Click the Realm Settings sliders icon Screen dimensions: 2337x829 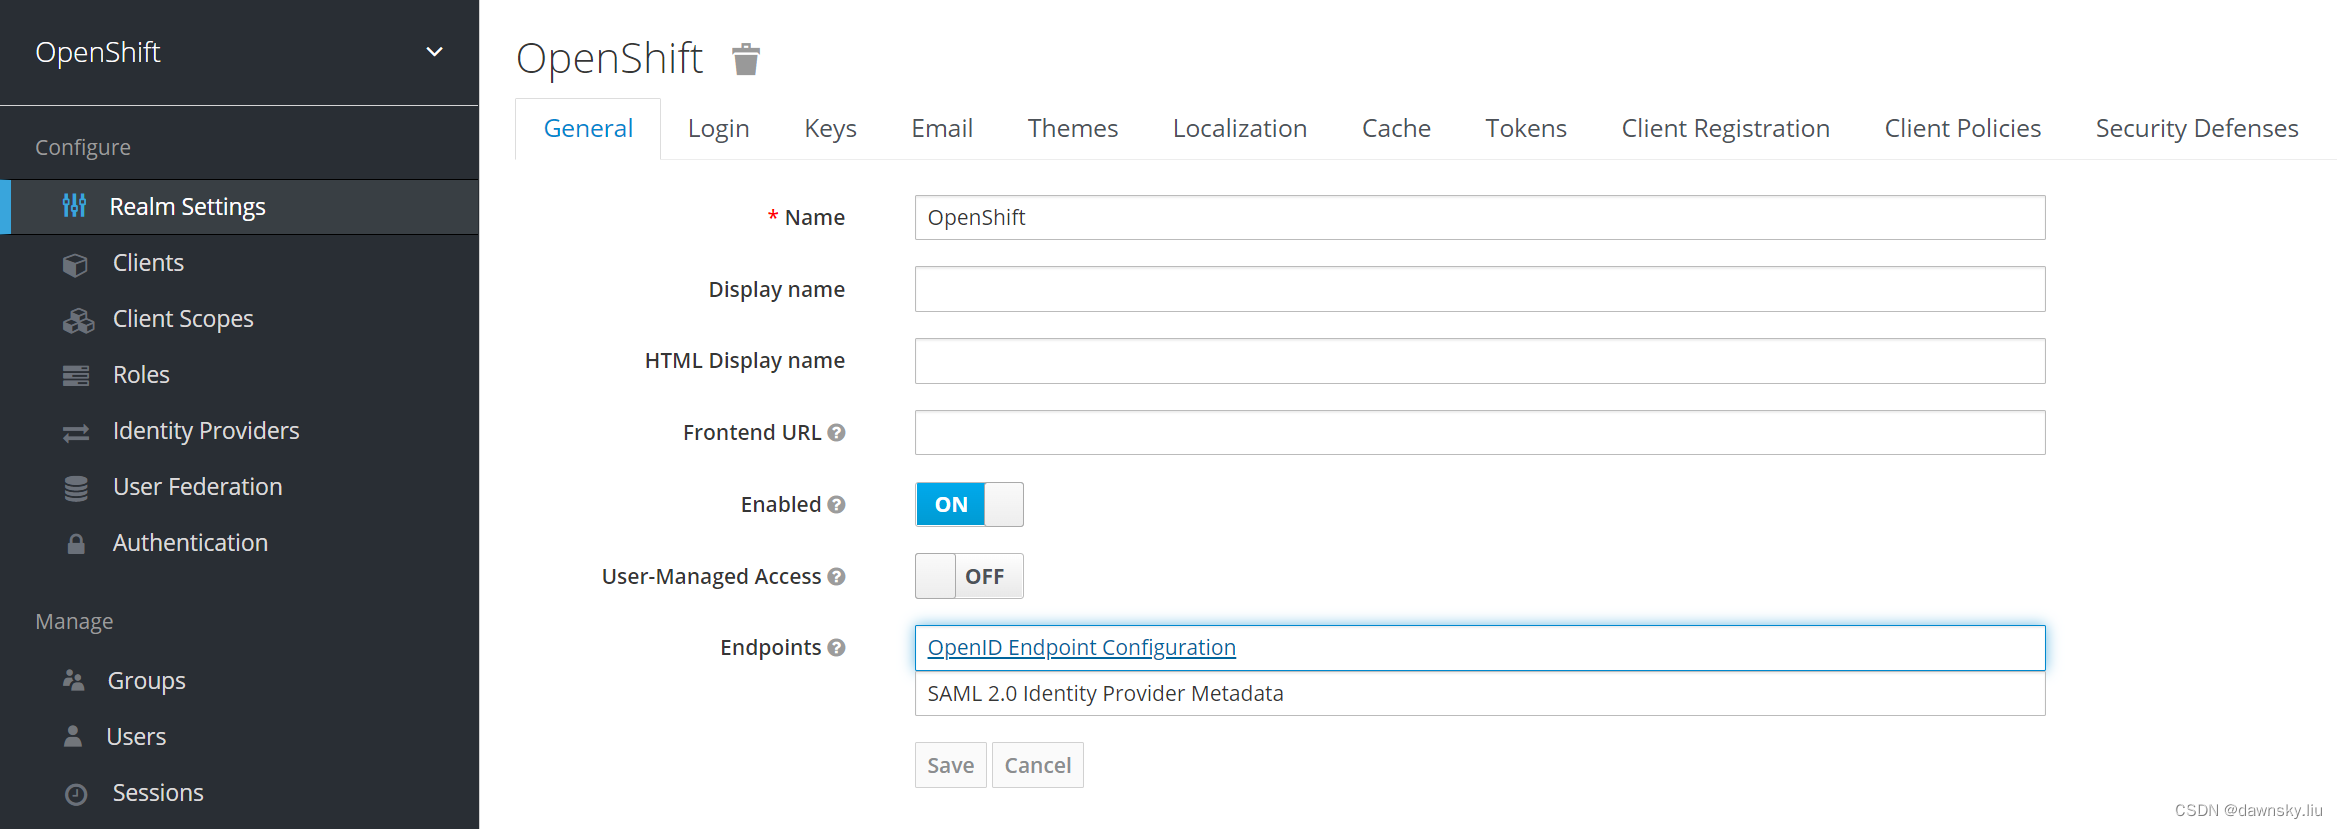pos(75,206)
